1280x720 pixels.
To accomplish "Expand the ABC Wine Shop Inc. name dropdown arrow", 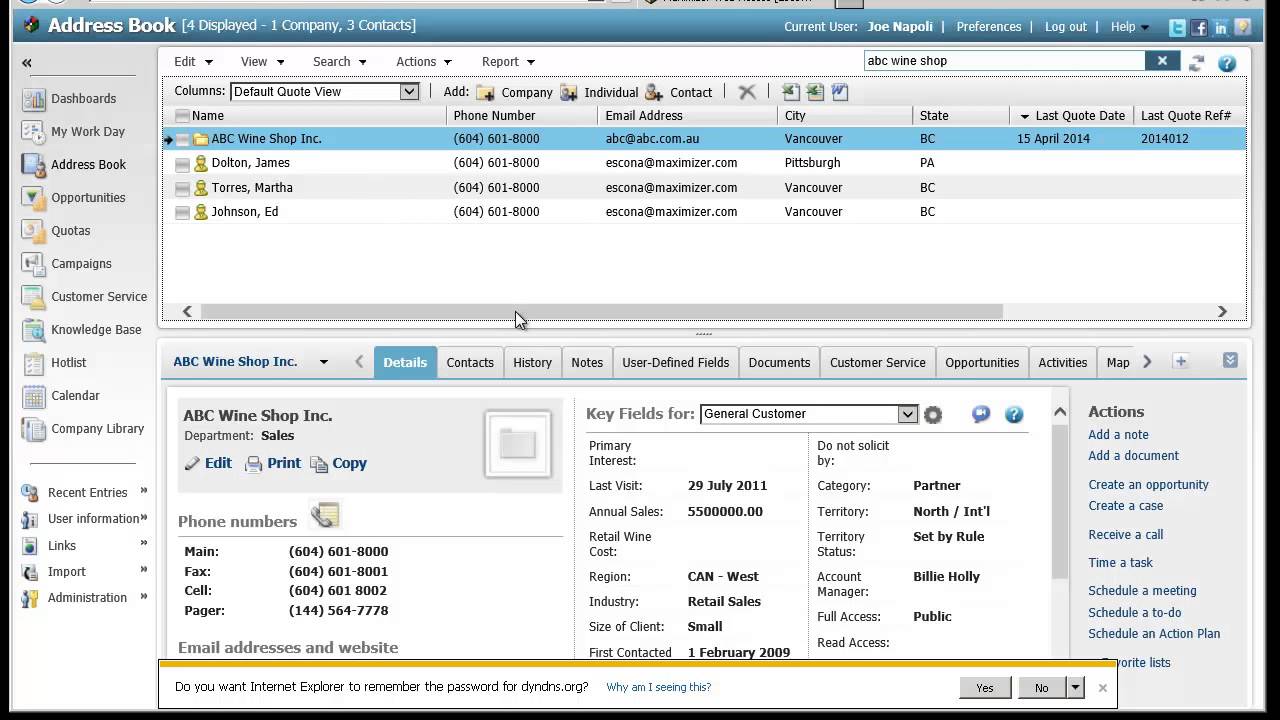I will 323,362.
